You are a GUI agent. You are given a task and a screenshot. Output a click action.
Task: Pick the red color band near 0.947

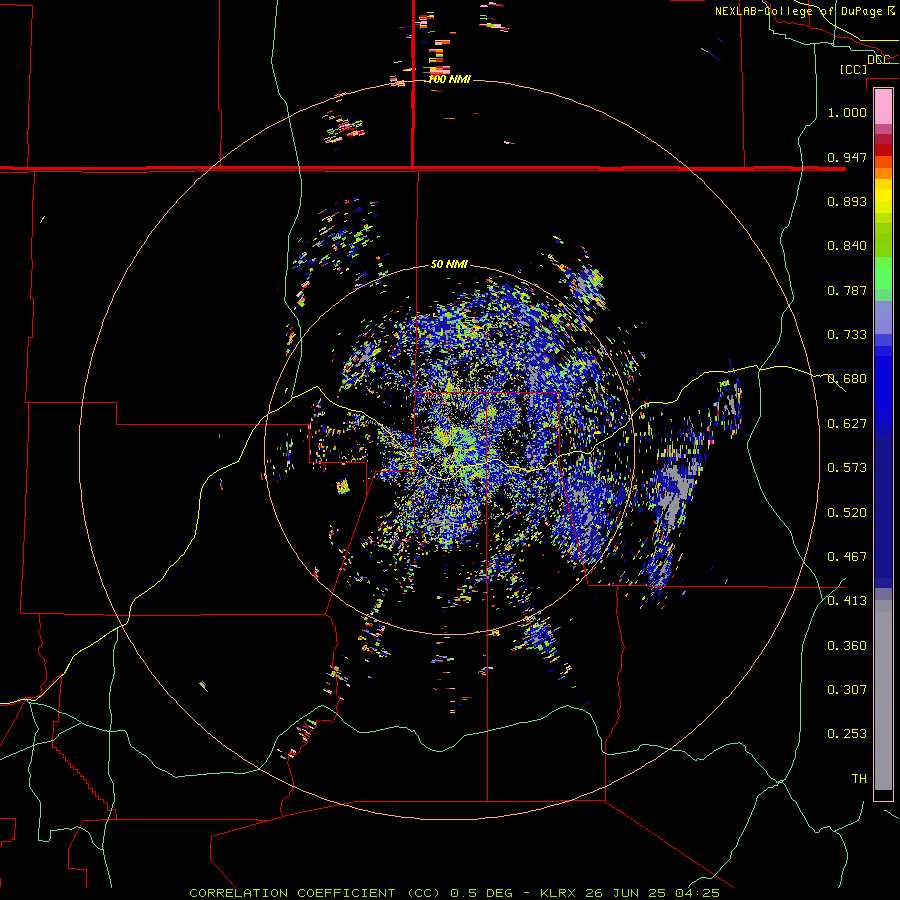[x=883, y=149]
